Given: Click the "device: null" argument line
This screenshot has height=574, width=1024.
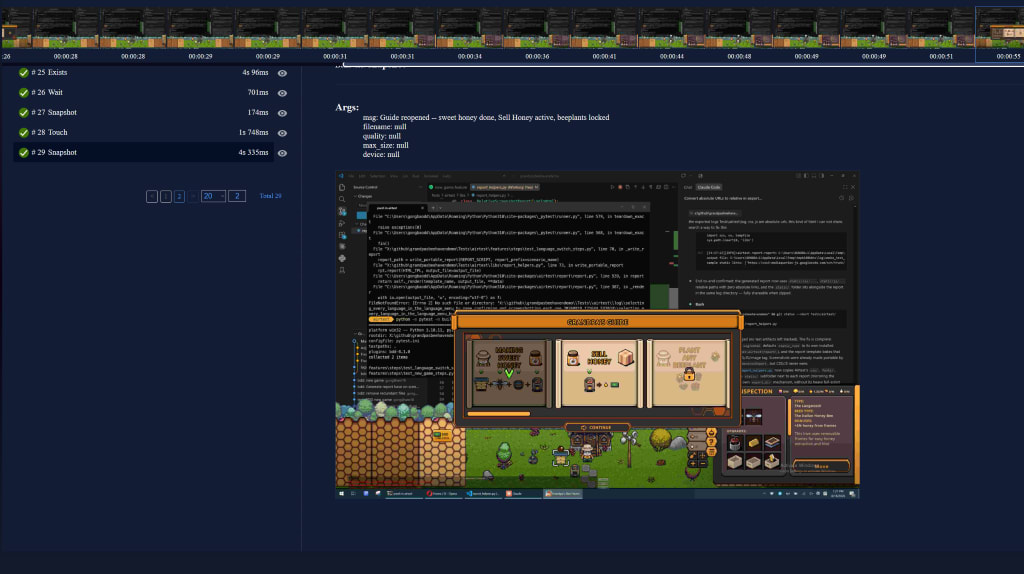Looking at the screenshot, I should 381,154.
